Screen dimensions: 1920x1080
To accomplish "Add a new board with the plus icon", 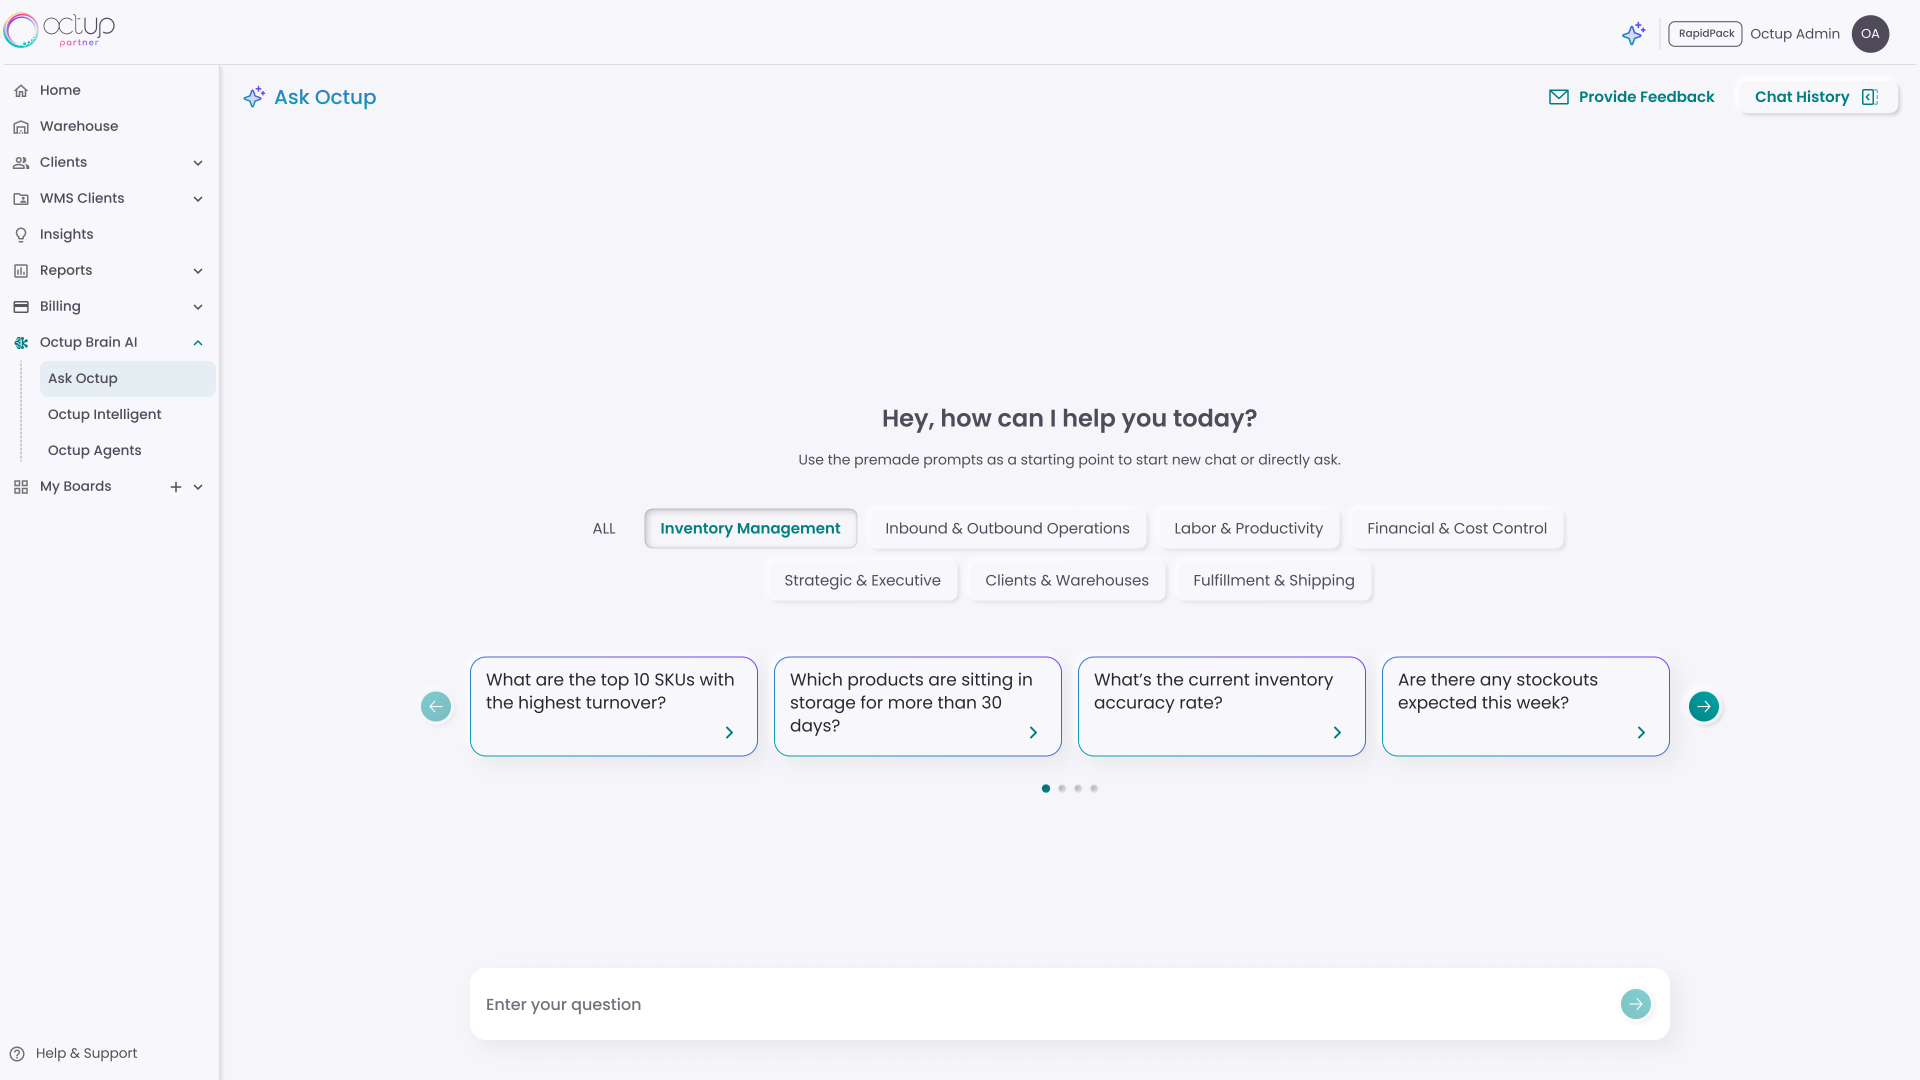I will [x=176, y=487].
